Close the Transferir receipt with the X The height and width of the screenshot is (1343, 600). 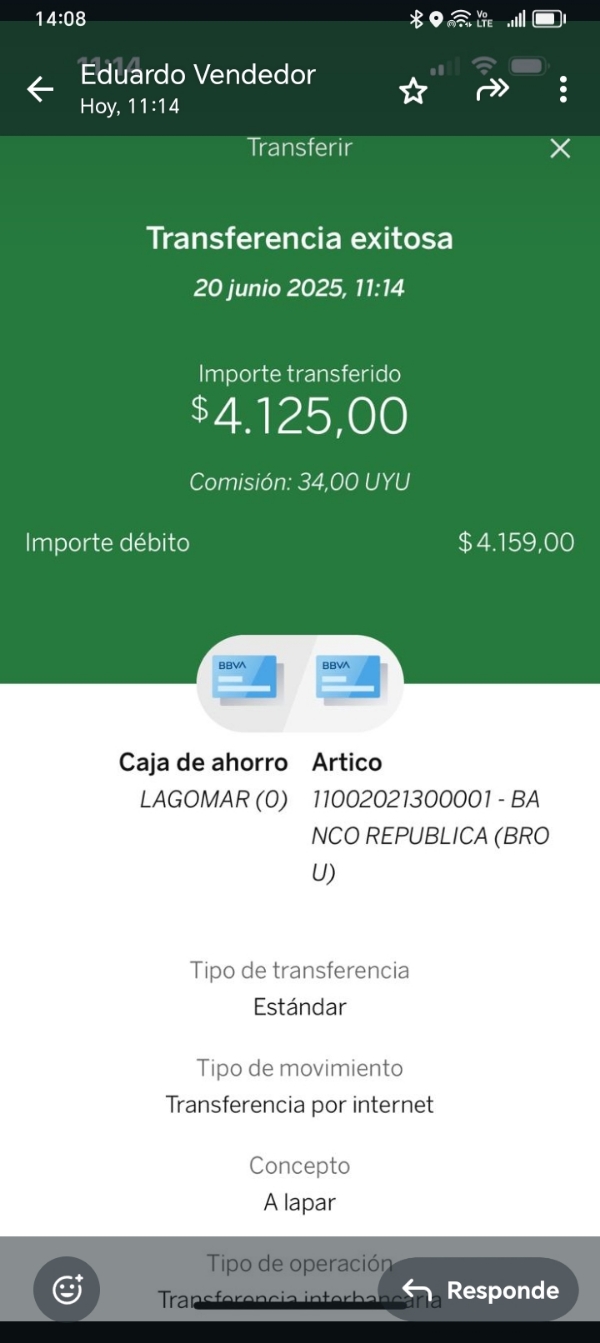pos(560,149)
